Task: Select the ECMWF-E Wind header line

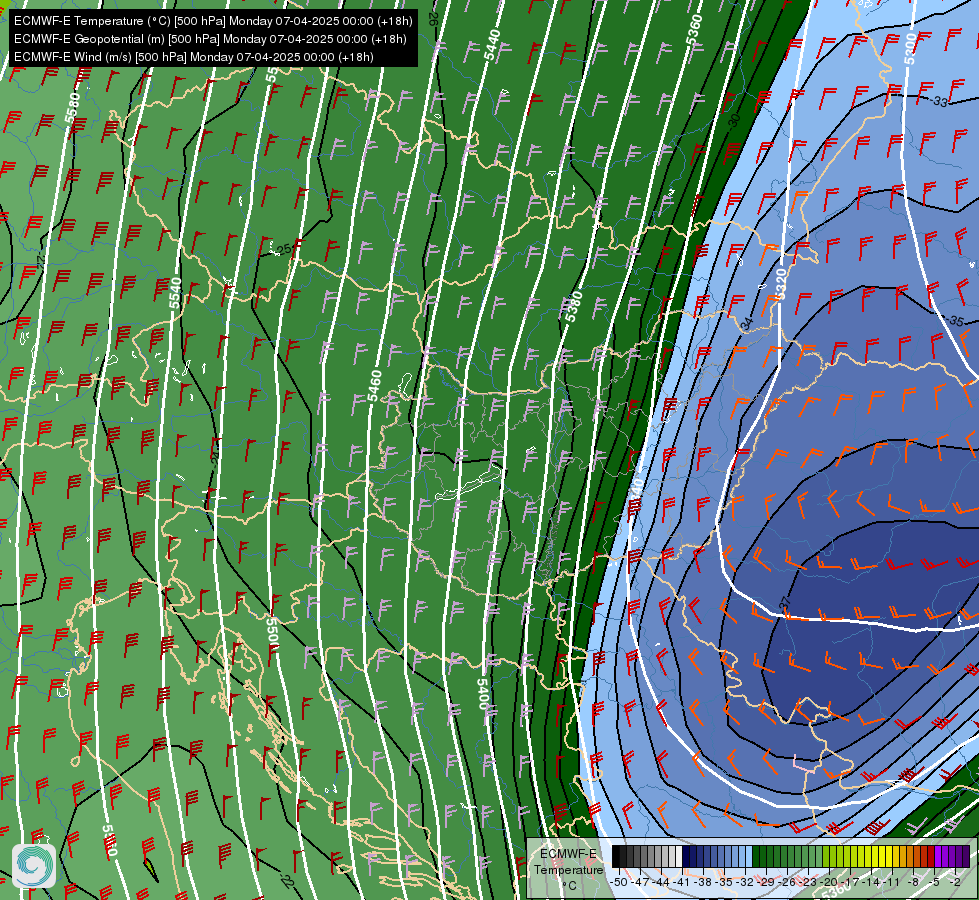Action: 194,57
